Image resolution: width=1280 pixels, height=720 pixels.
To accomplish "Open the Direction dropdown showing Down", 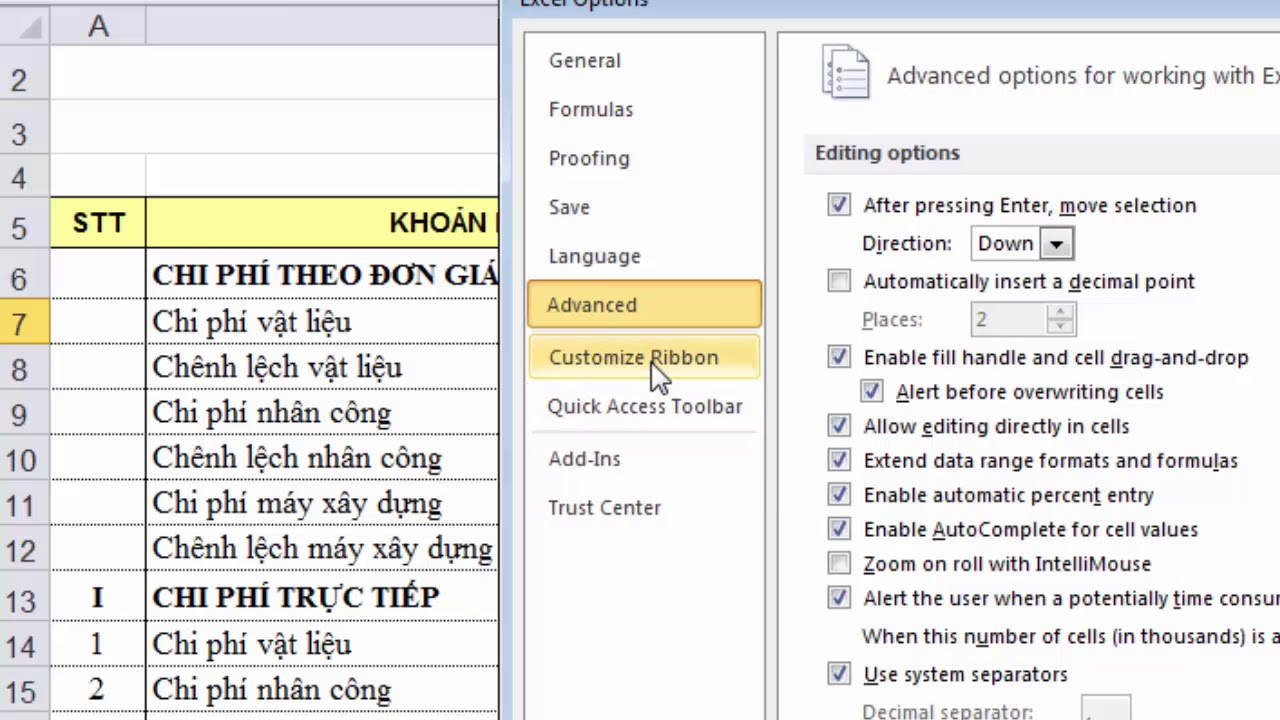I will 1022,243.
